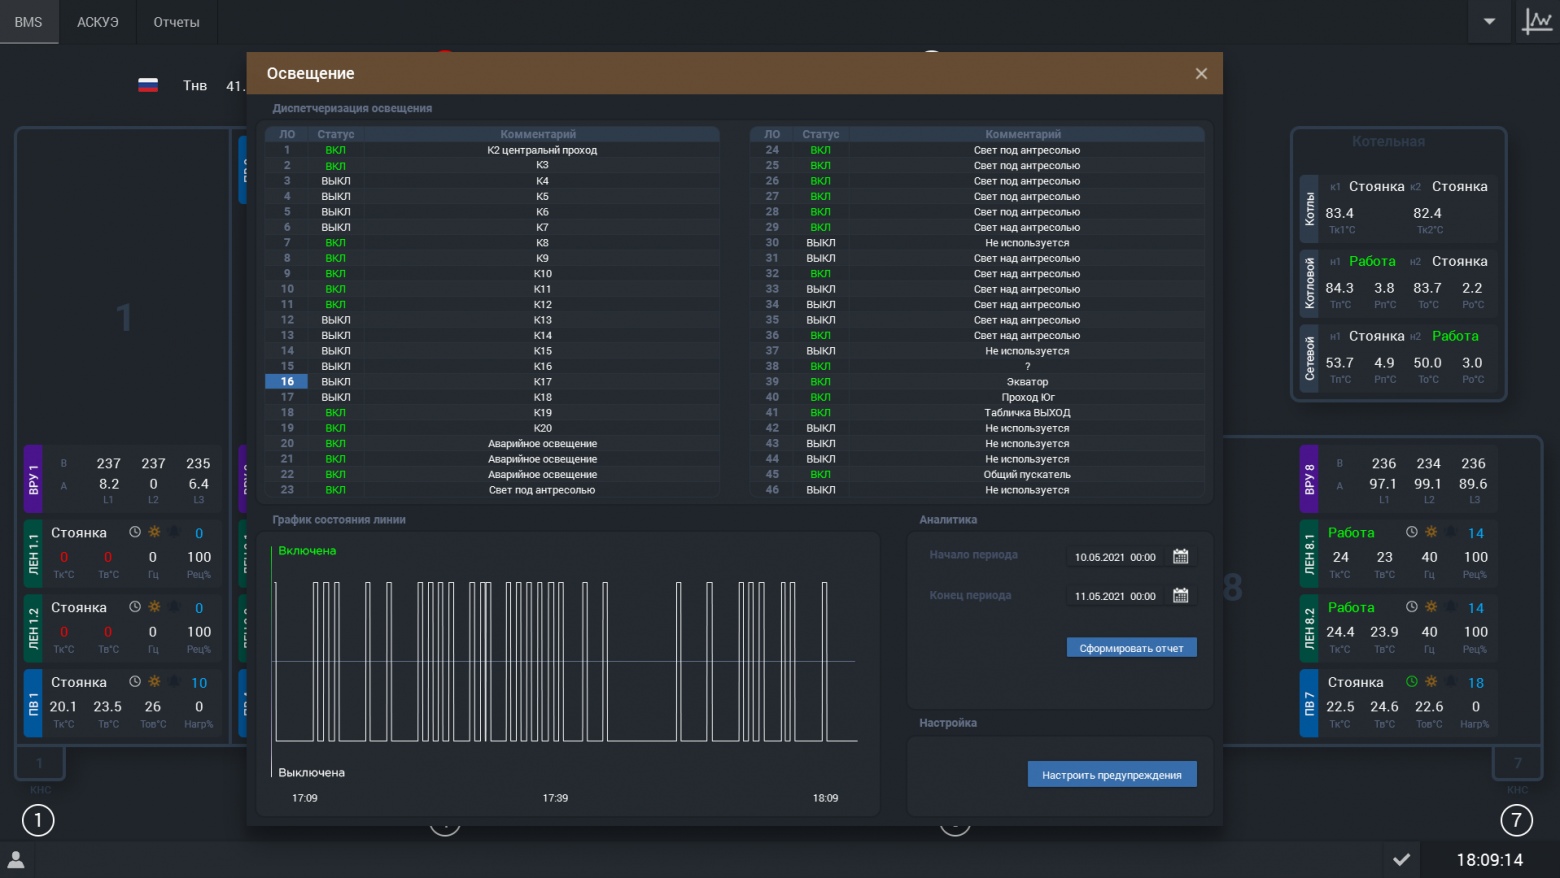Click sun icon in ЛЕН 8.1 row
The height and width of the screenshot is (878, 1560).
1431,532
